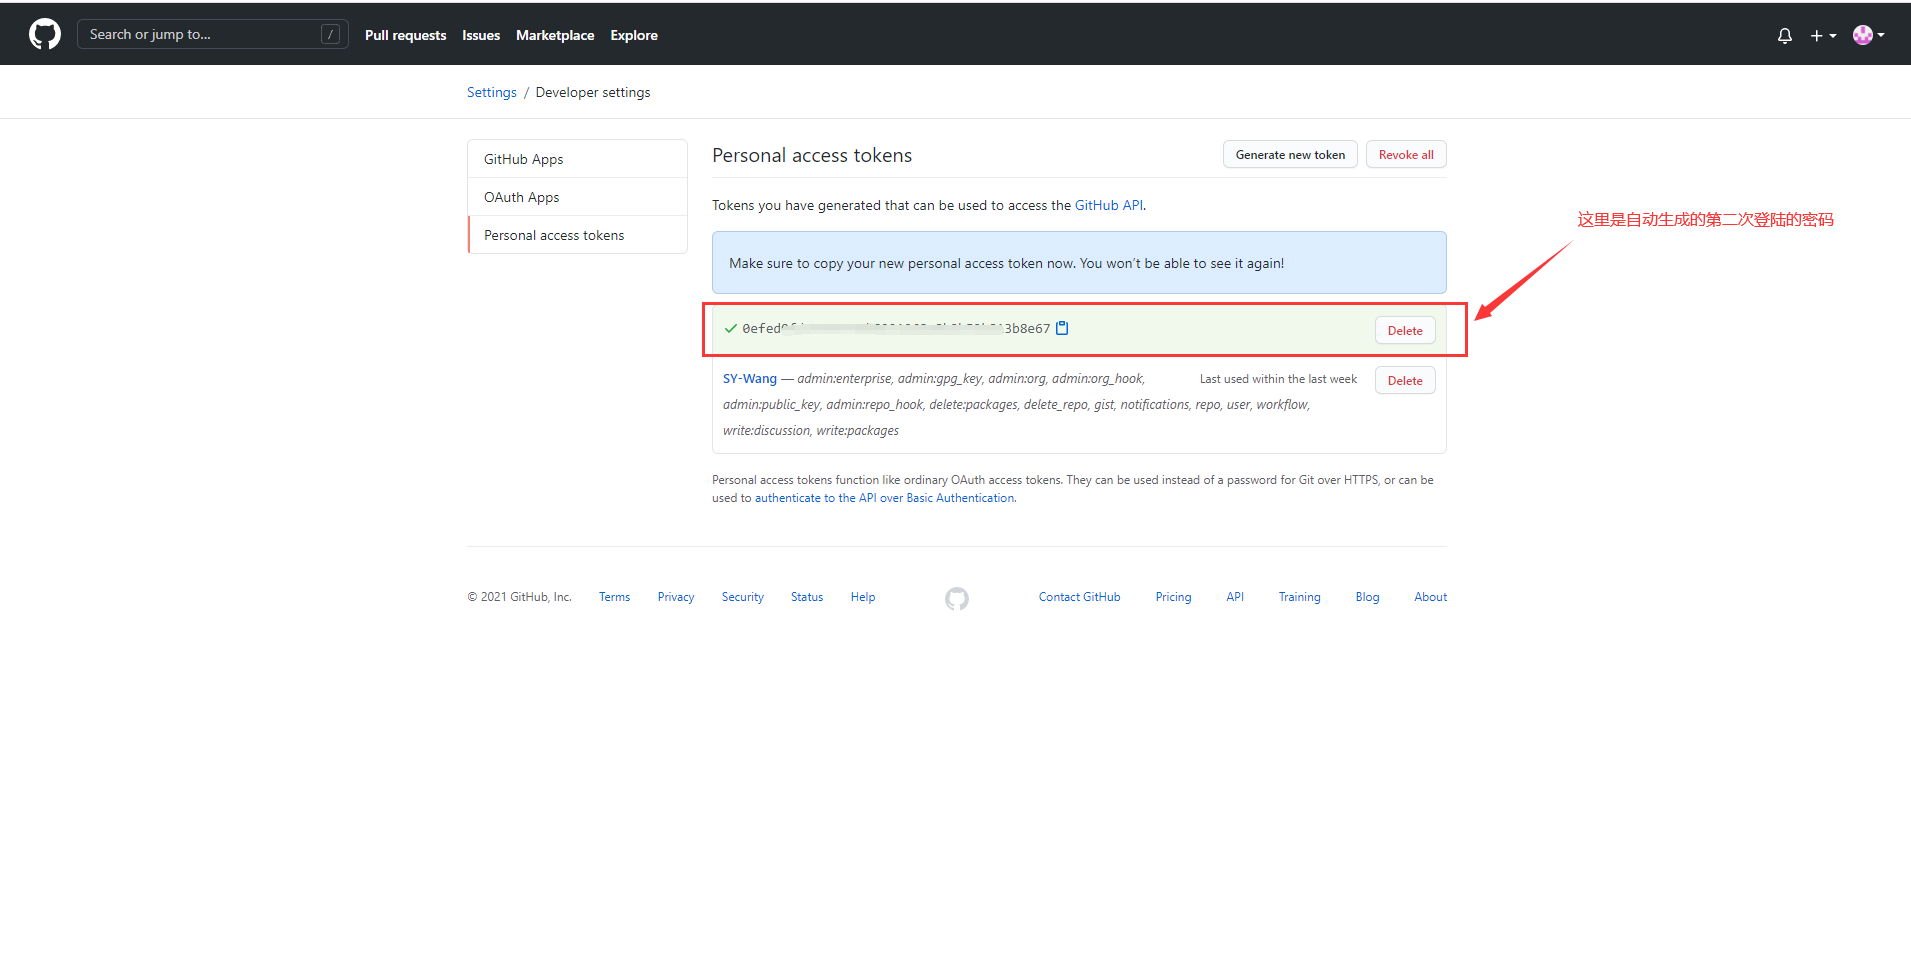Focus the Search or jump to field

[213, 34]
